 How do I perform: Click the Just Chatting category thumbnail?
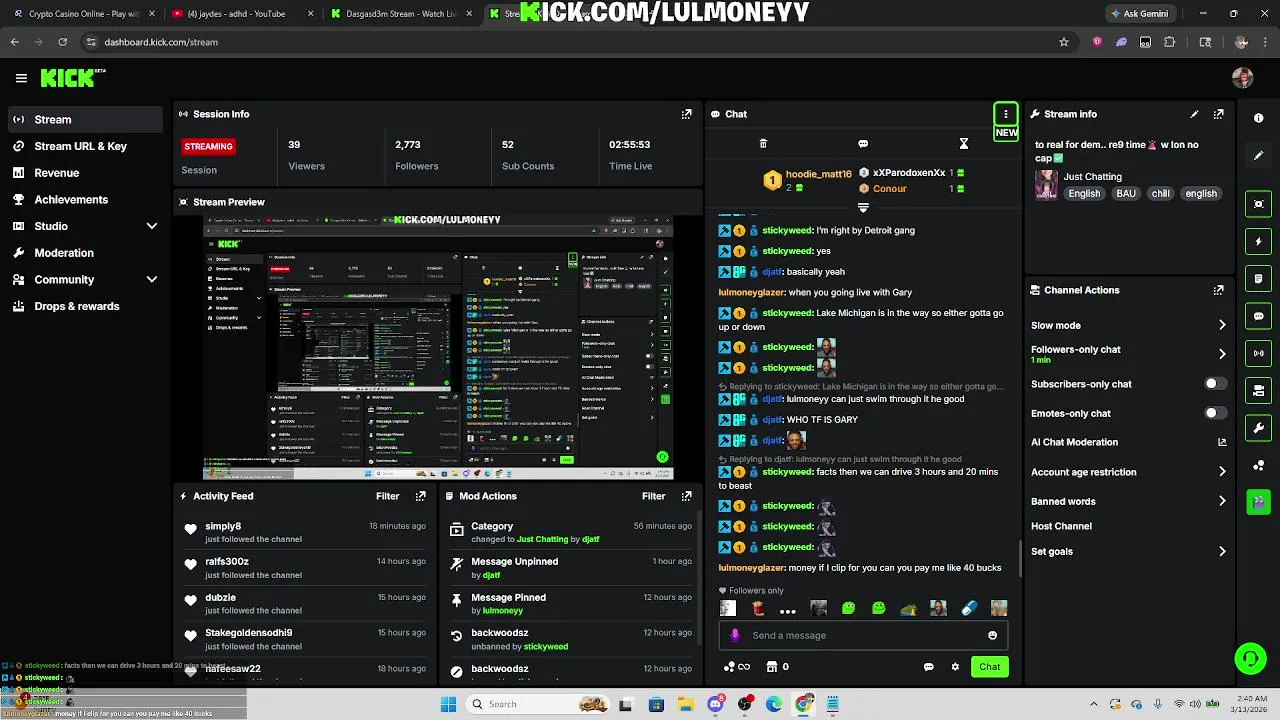(x=1046, y=185)
